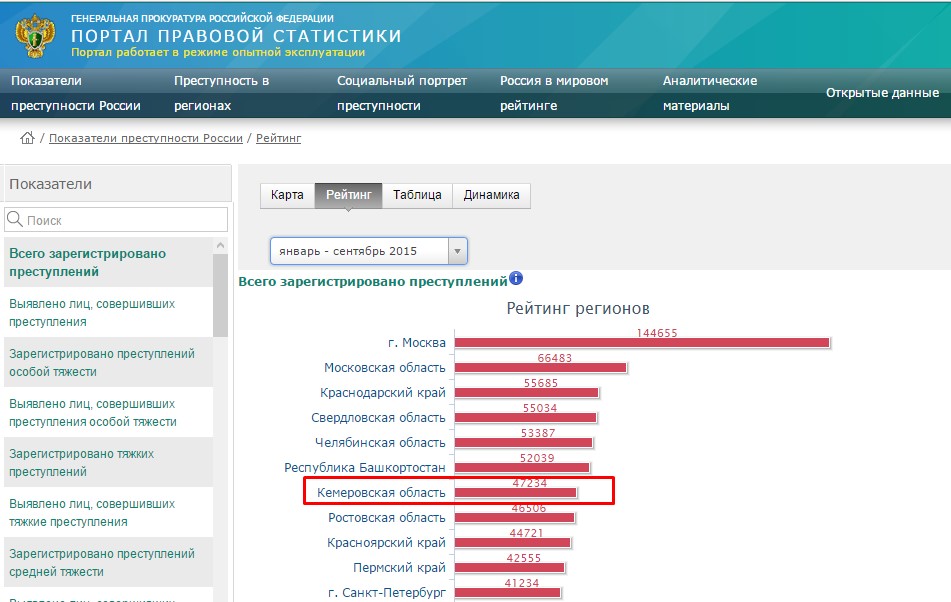This screenshot has width=951, height=602.
Task: Click the 'г. Москва' bar in the chart
Action: tap(642, 343)
